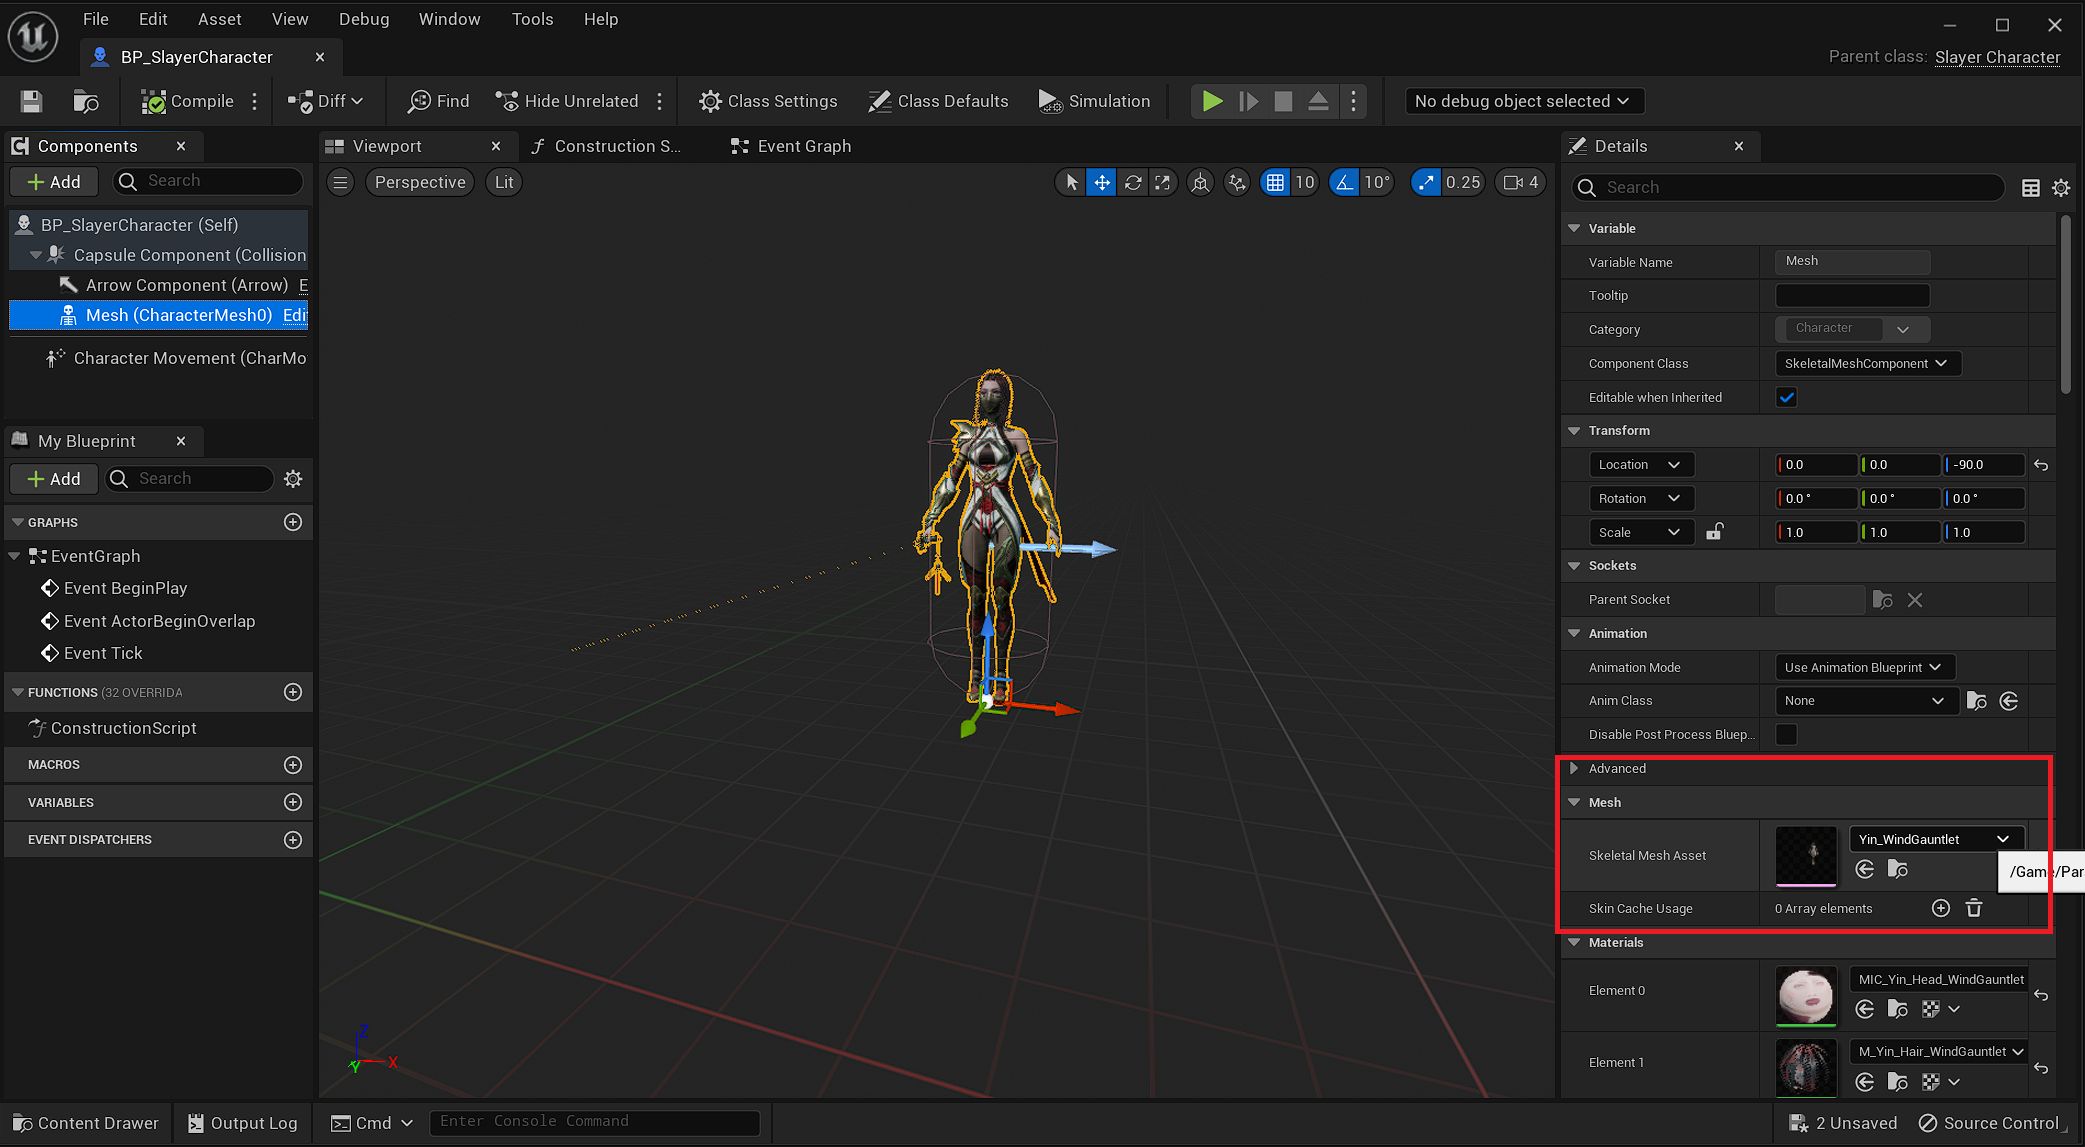Click the Compile blueprint icon
The height and width of the screenshot is (1147, 2085).
[x=153, y=101]
